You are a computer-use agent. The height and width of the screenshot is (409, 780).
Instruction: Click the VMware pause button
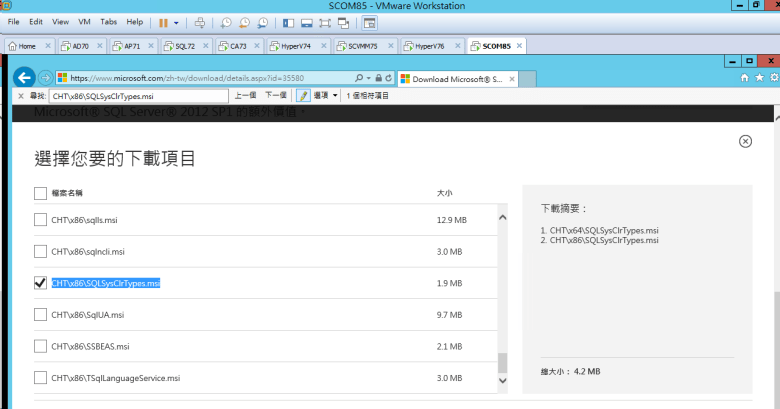(x=164, y=21)
